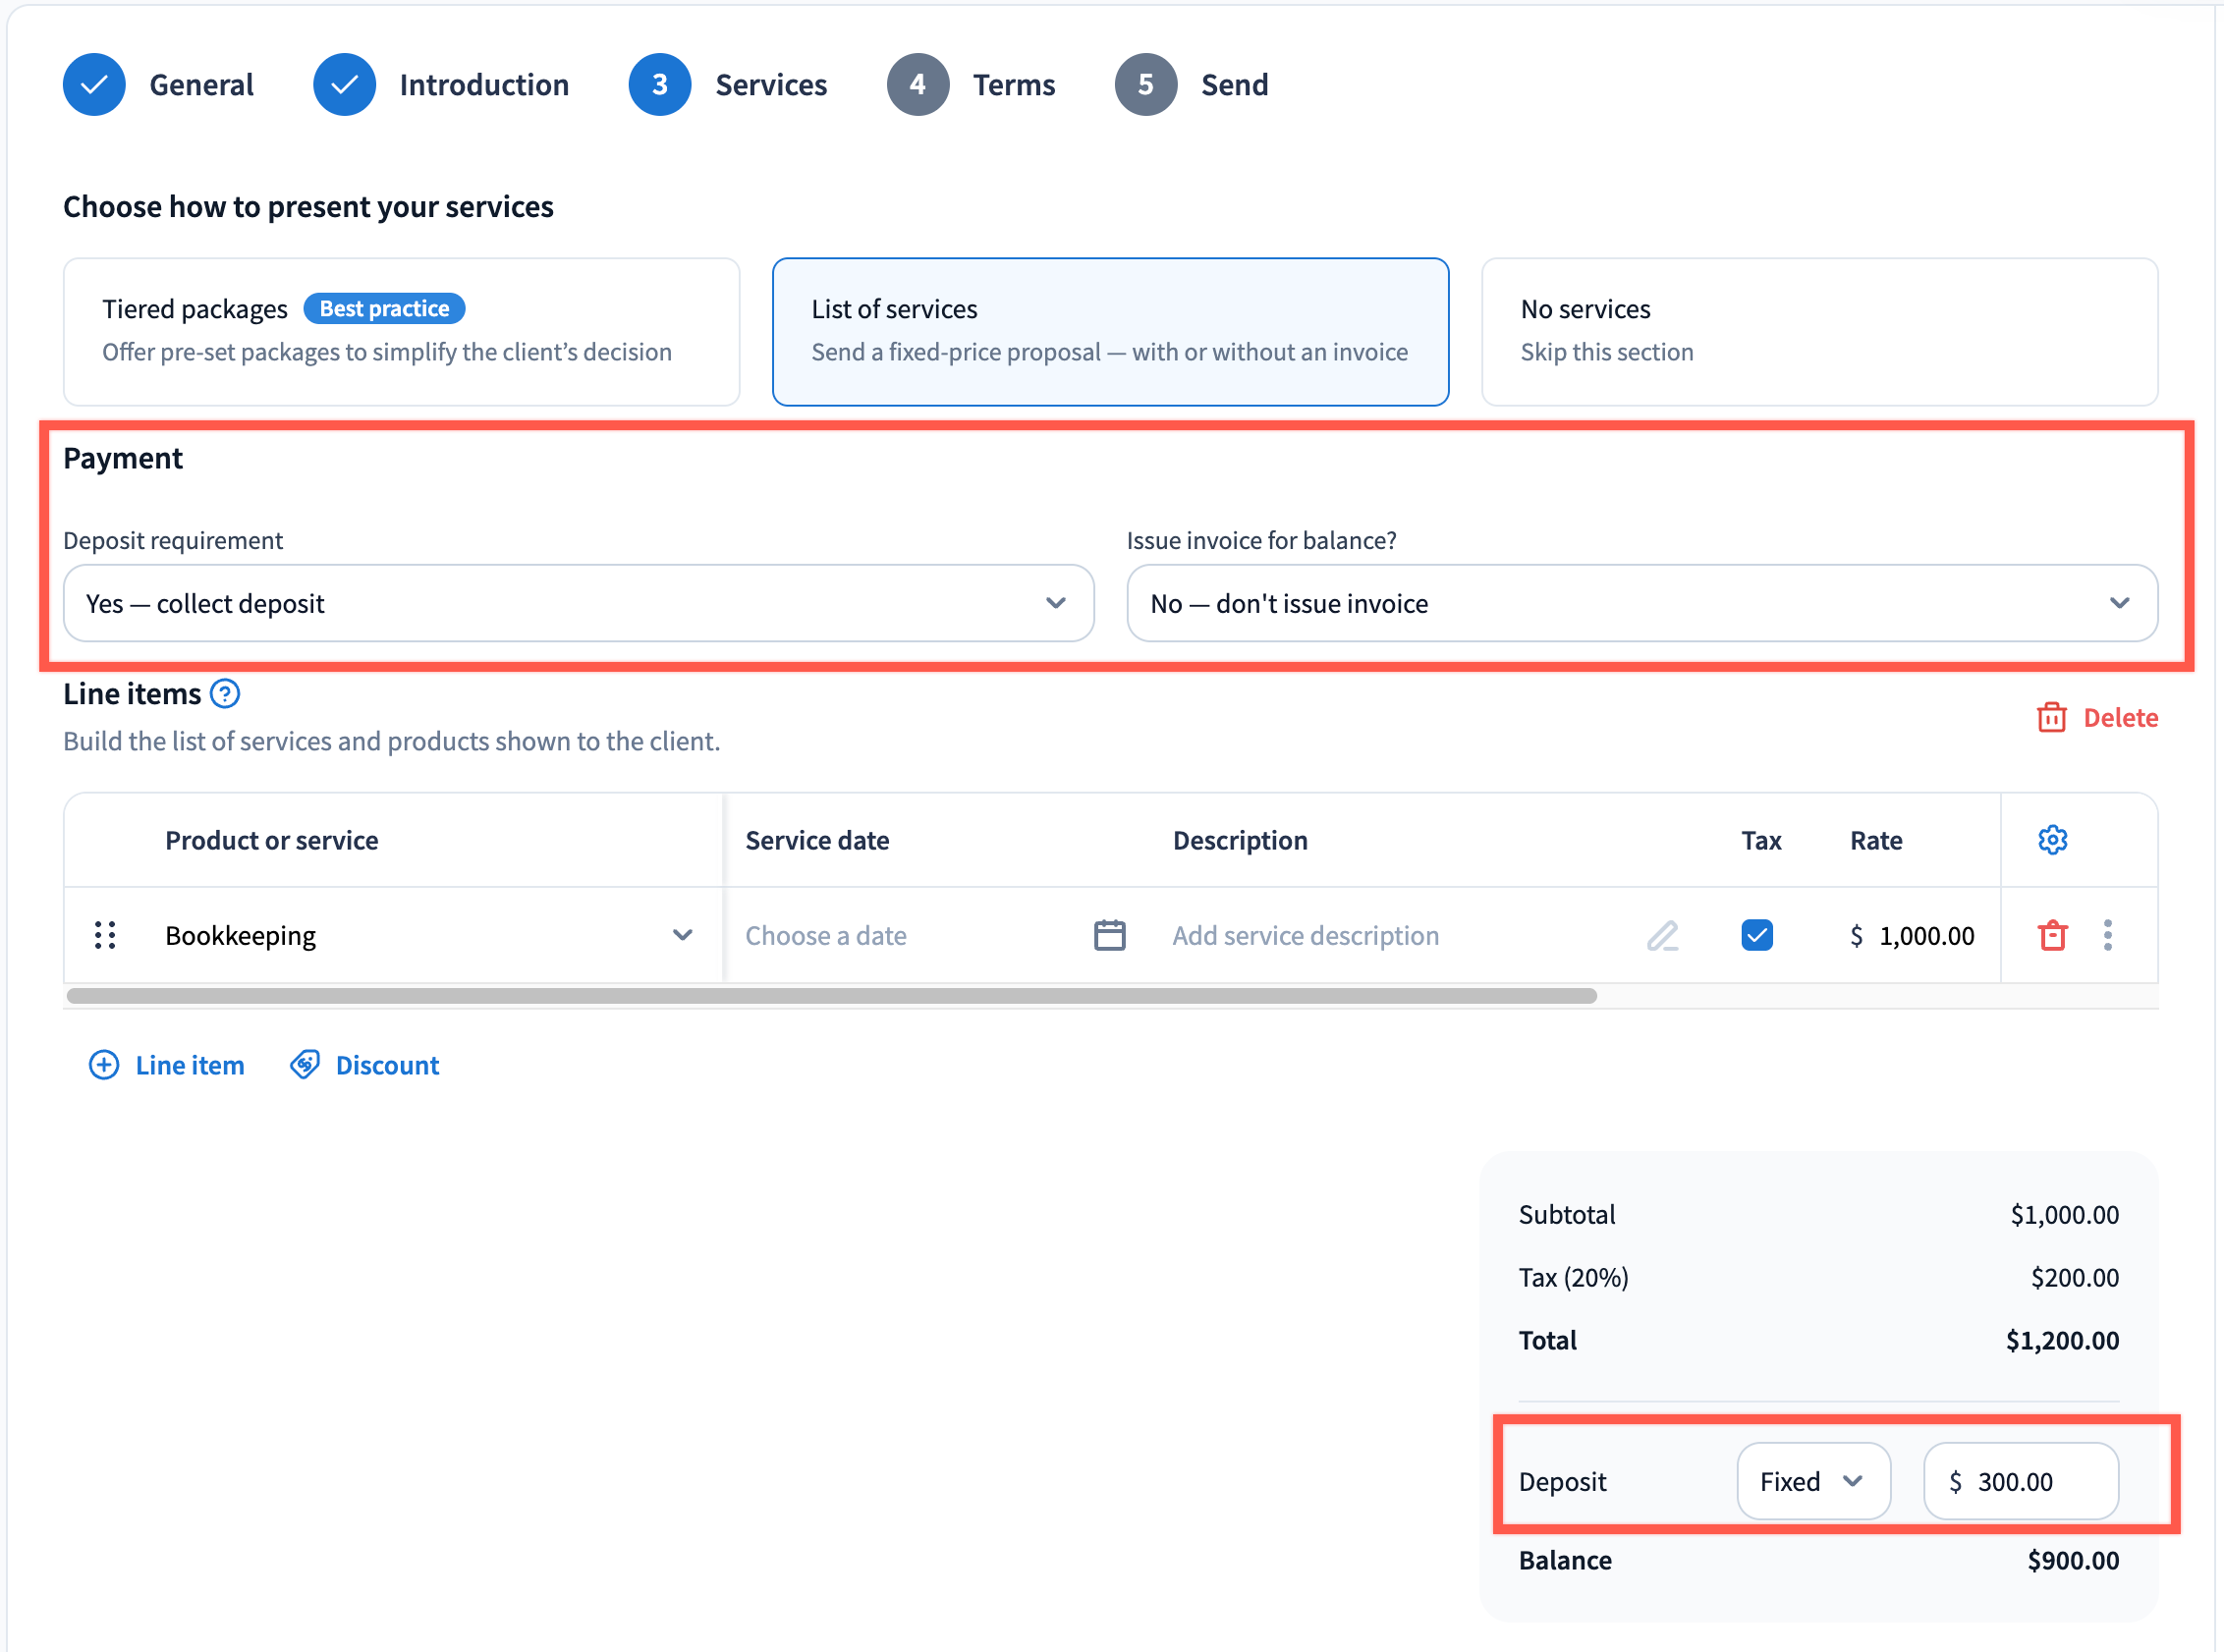Click the Line items help question icon
The height and width of the screenshot is (1652, 2224).
click(225, 693)
